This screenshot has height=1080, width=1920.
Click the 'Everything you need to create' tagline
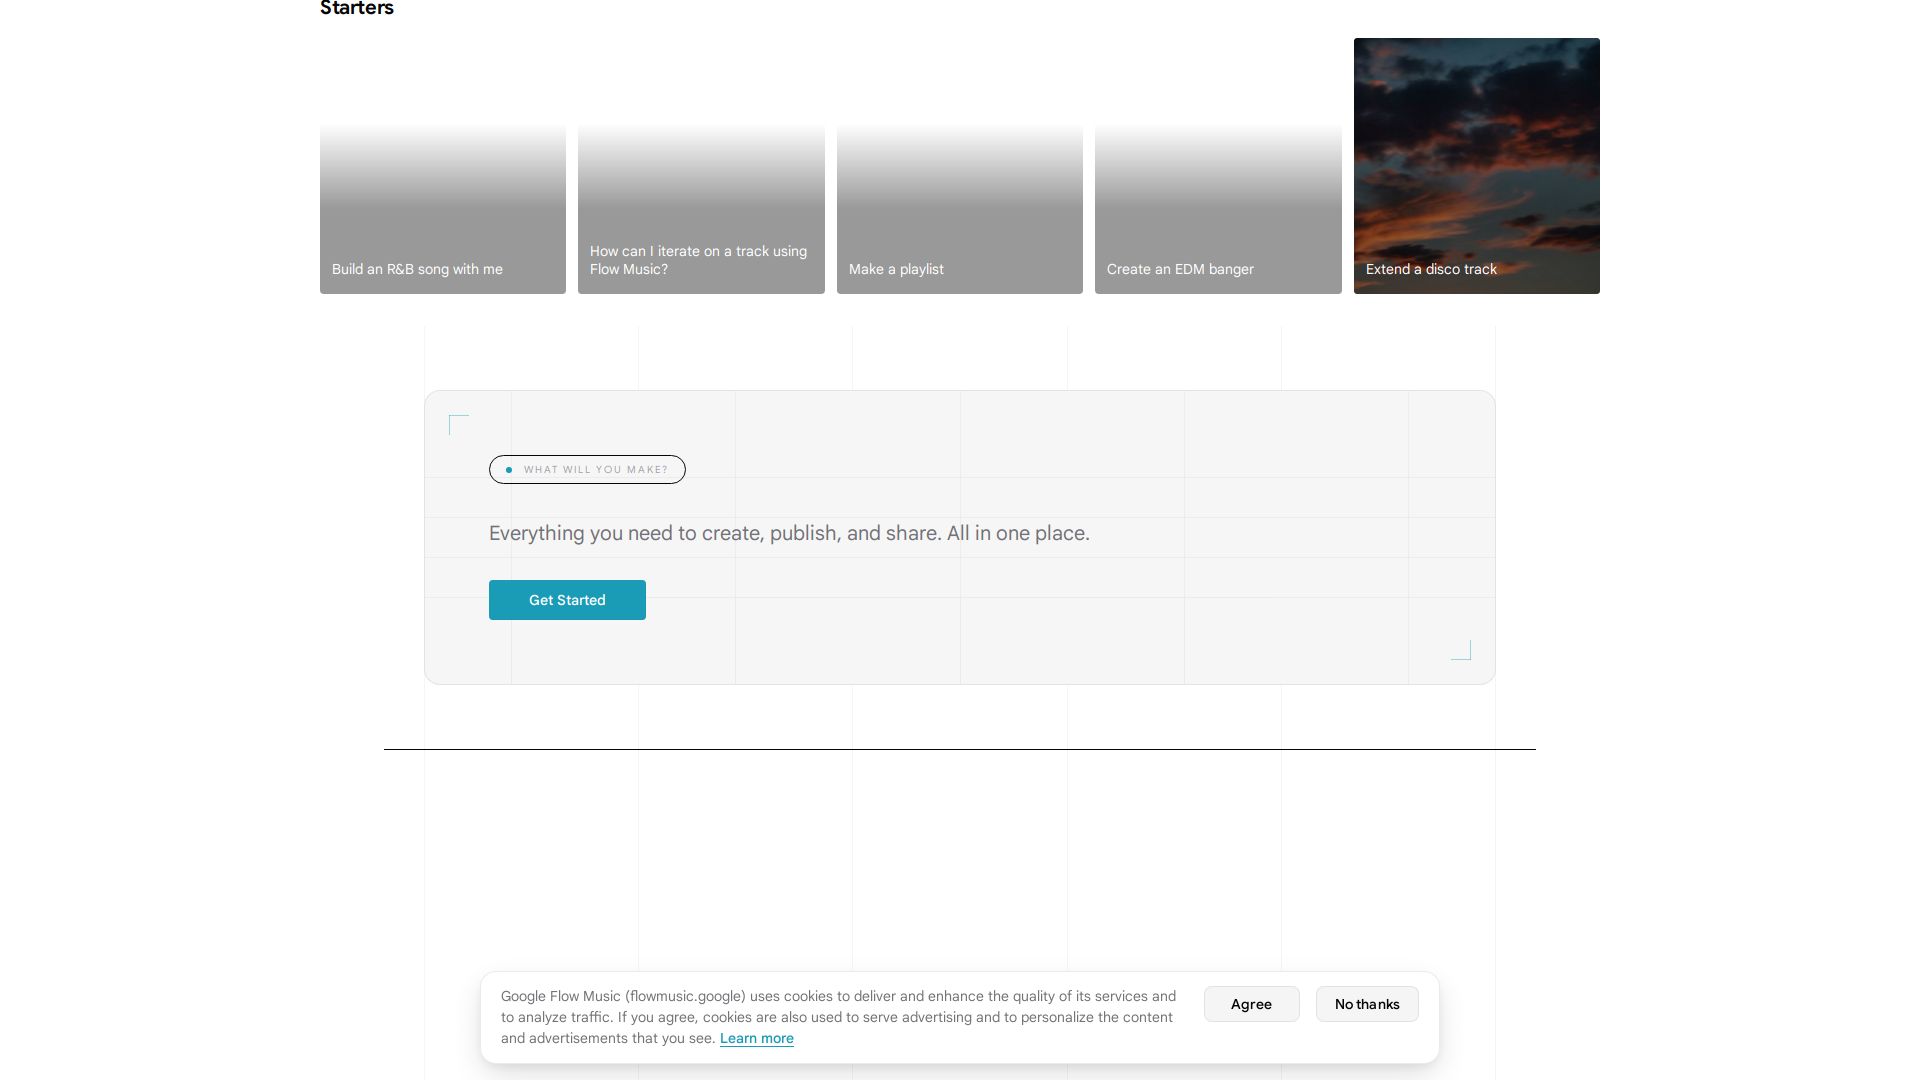789,533
